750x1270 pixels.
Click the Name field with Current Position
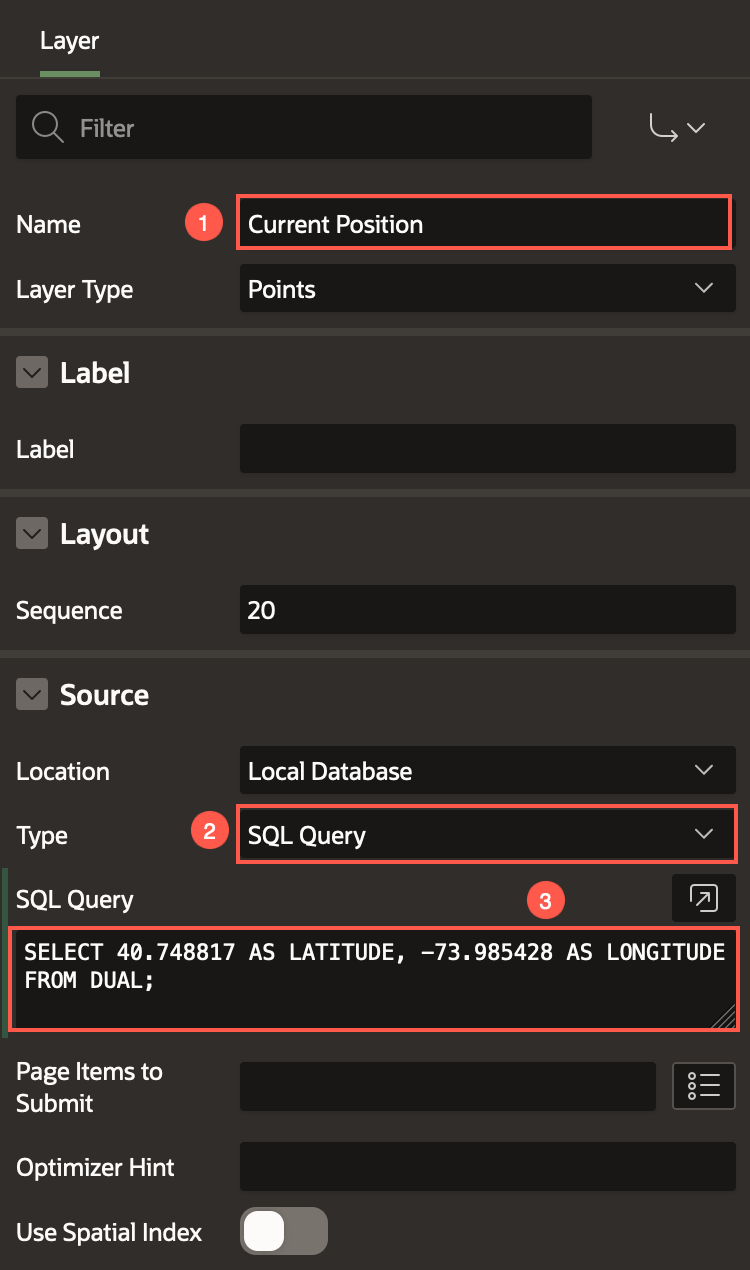pyautogui.click(x=485, y=224)
